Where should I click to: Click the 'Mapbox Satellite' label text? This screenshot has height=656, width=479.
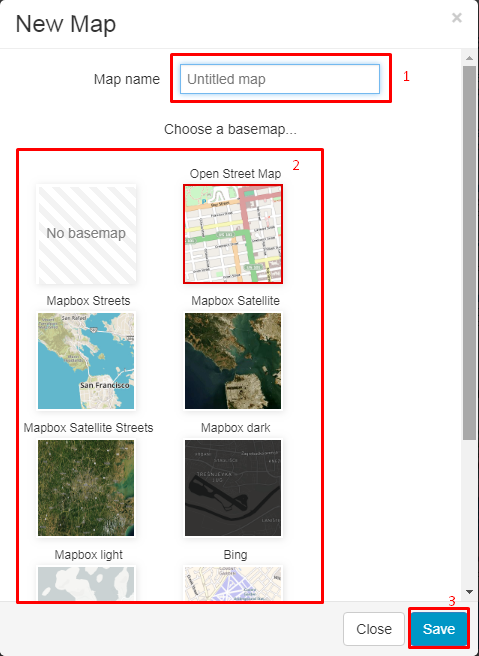click(236, 300)
